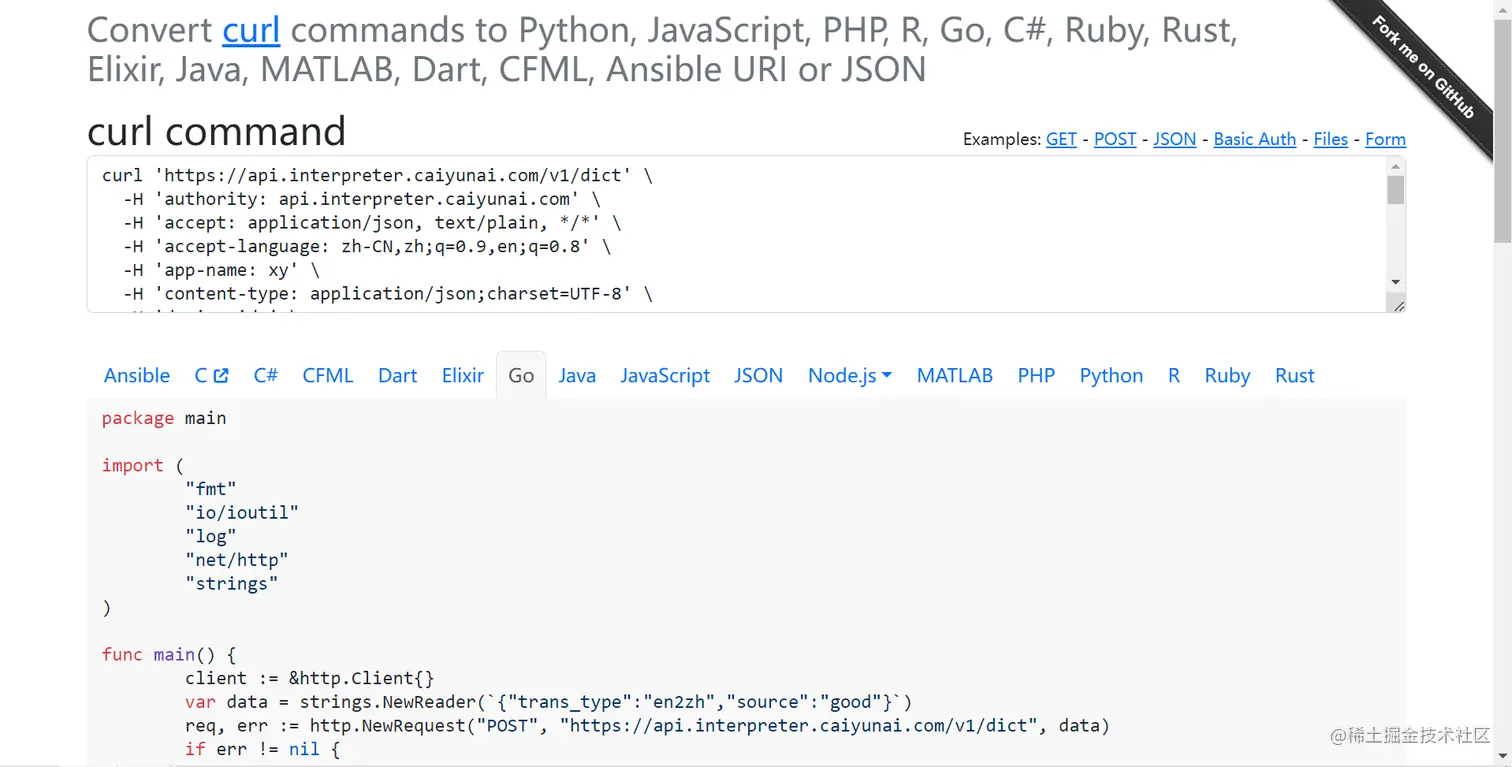Screen dimensions: 1512x767
Task: Load the Form example
Action: click(x=1385, y=139)
